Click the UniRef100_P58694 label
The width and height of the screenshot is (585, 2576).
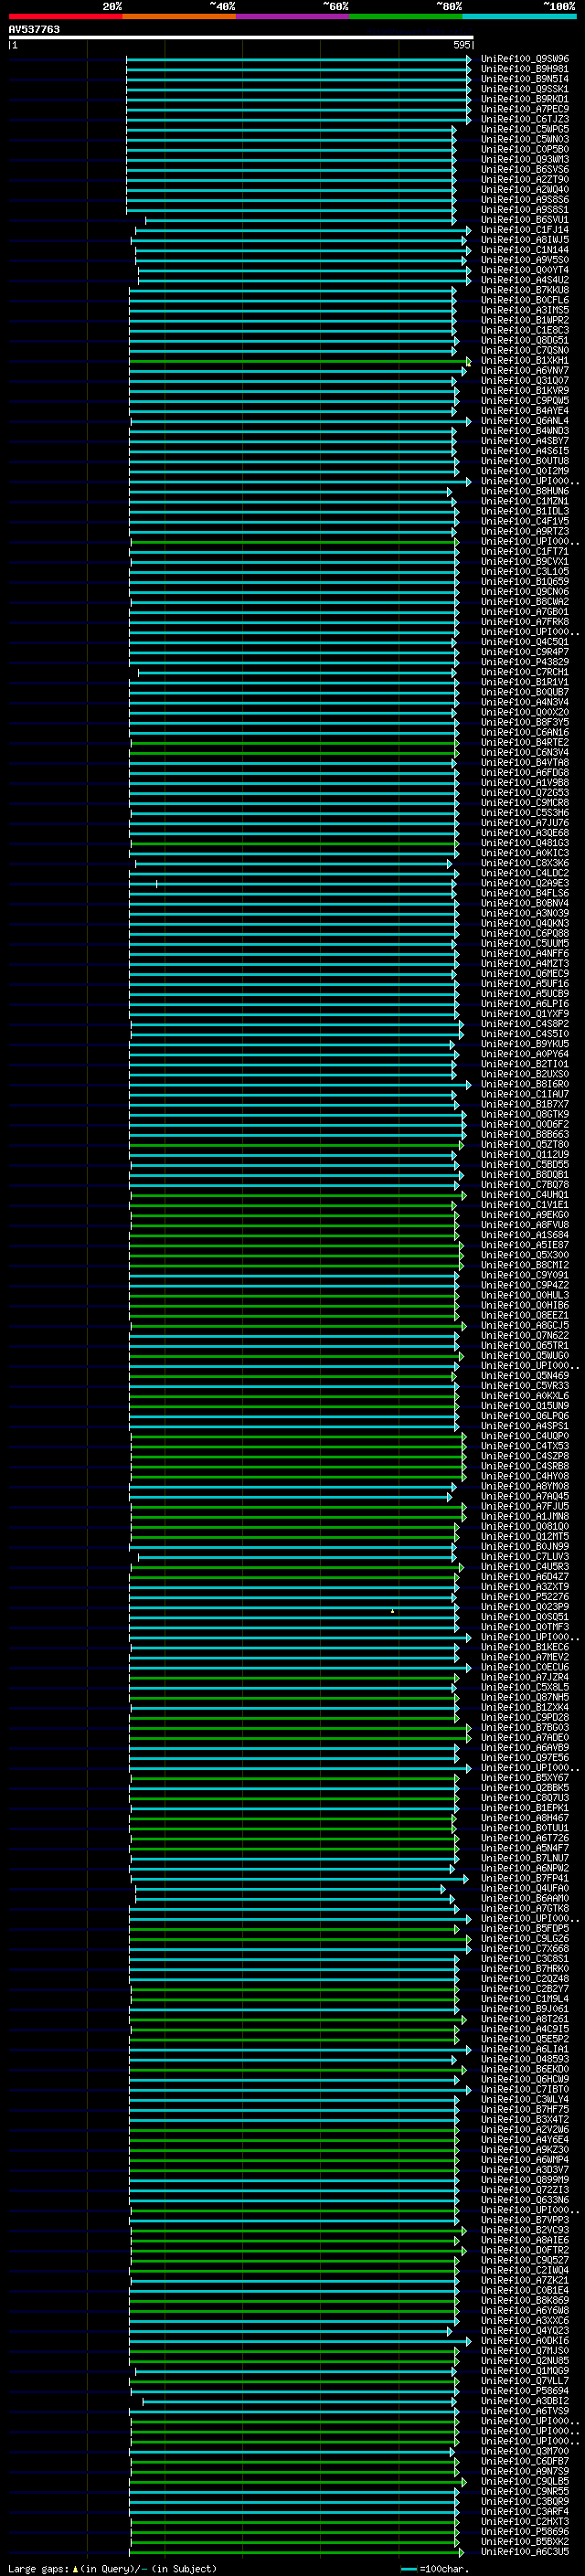525,2391
